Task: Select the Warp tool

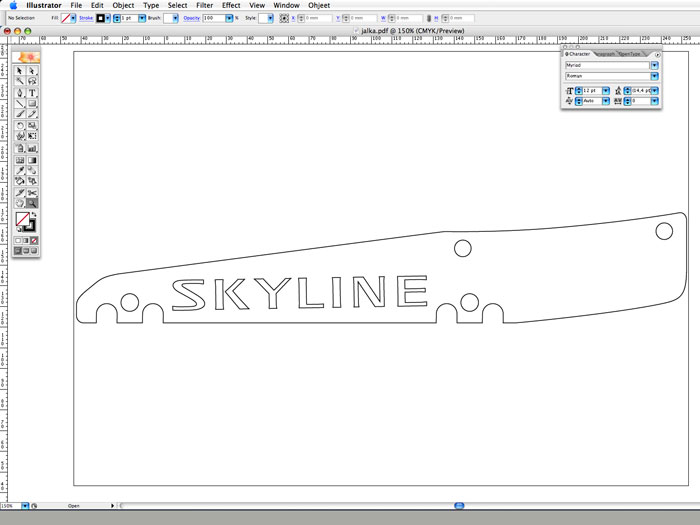Action: [20, 136]
